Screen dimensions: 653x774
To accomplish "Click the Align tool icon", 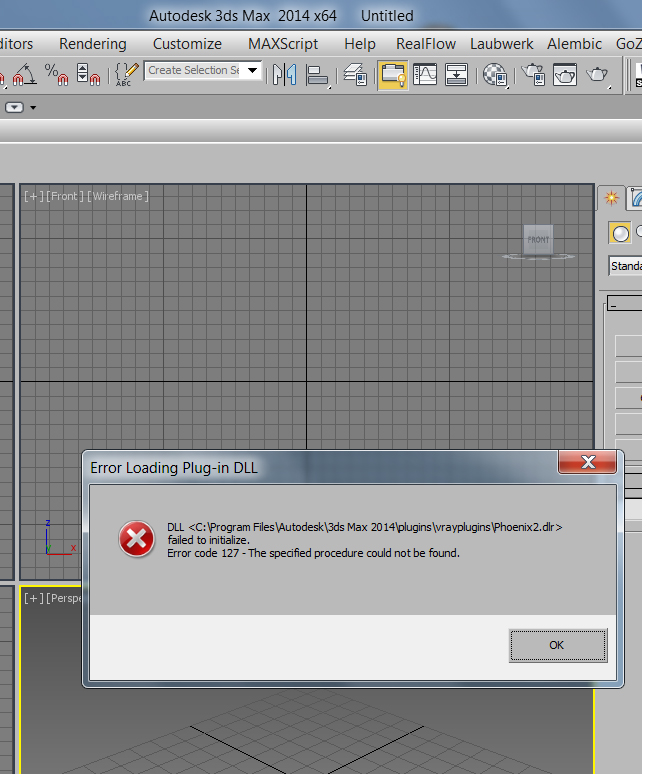I will pos(317,75).
